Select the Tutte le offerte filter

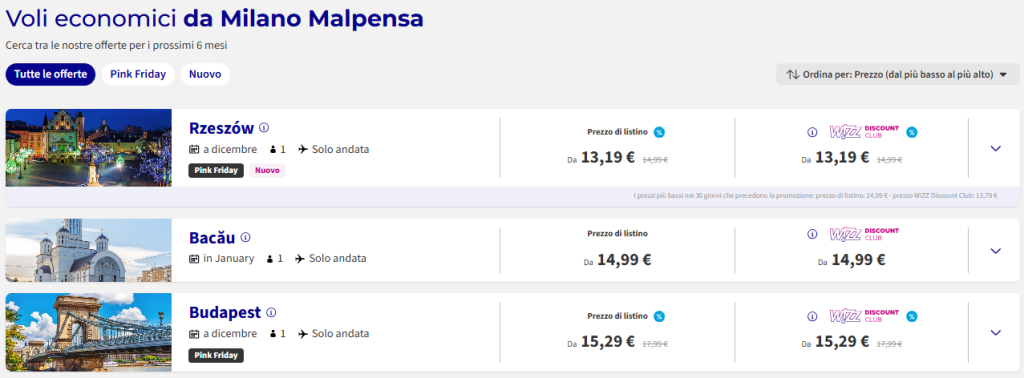click(51, 74)
